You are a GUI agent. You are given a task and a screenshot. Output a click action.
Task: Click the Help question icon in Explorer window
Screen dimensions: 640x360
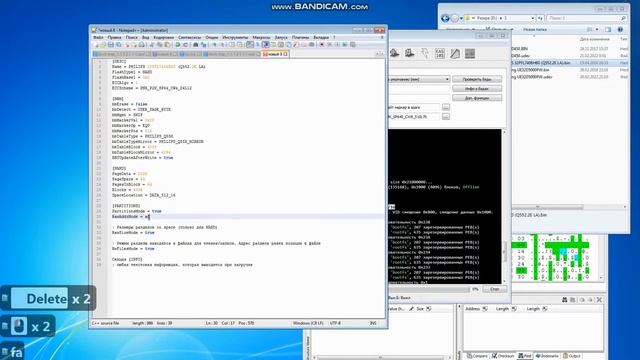click(x=620, y=29)
